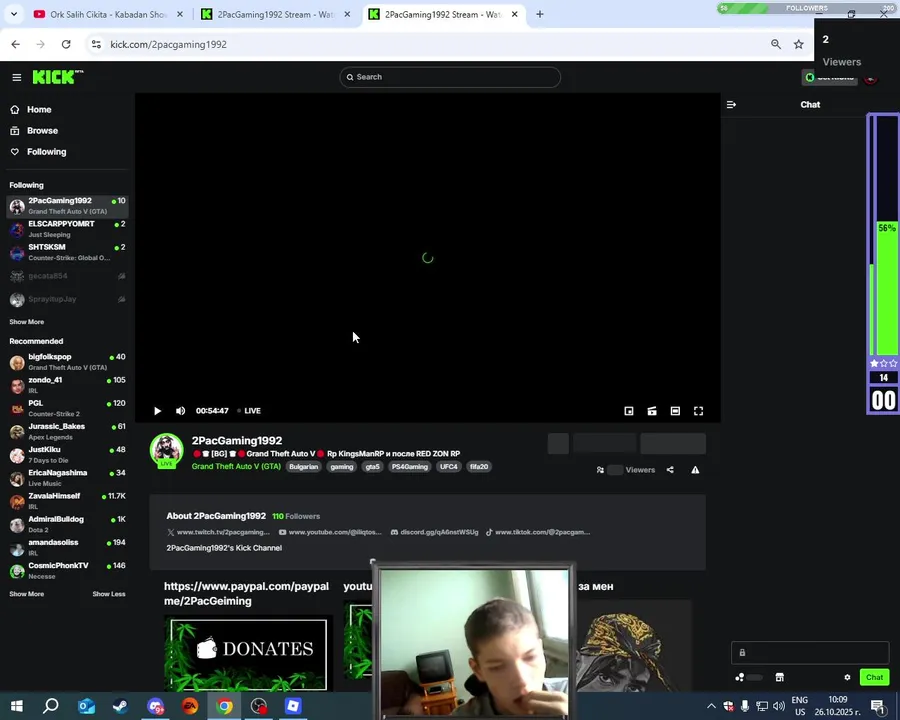Image resolution: width=900 pixels, height=720 pixels.
Task: Open Grand Theft Auto V (GTA) category link
Action: 236,467
